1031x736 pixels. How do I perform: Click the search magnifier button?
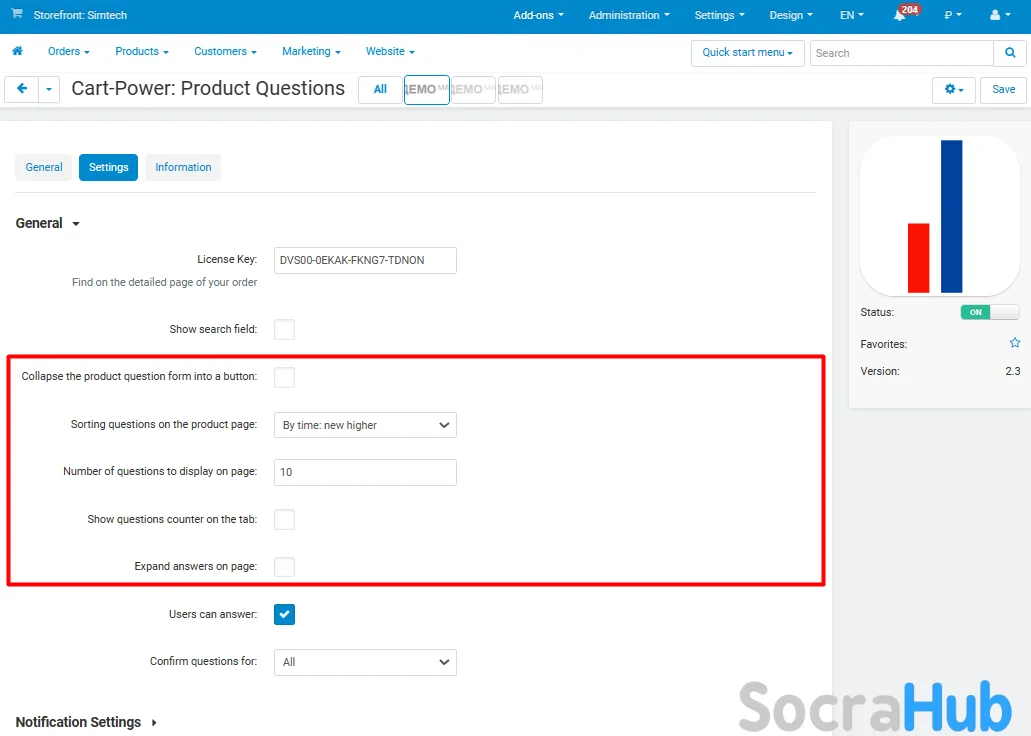[1010, 53]
